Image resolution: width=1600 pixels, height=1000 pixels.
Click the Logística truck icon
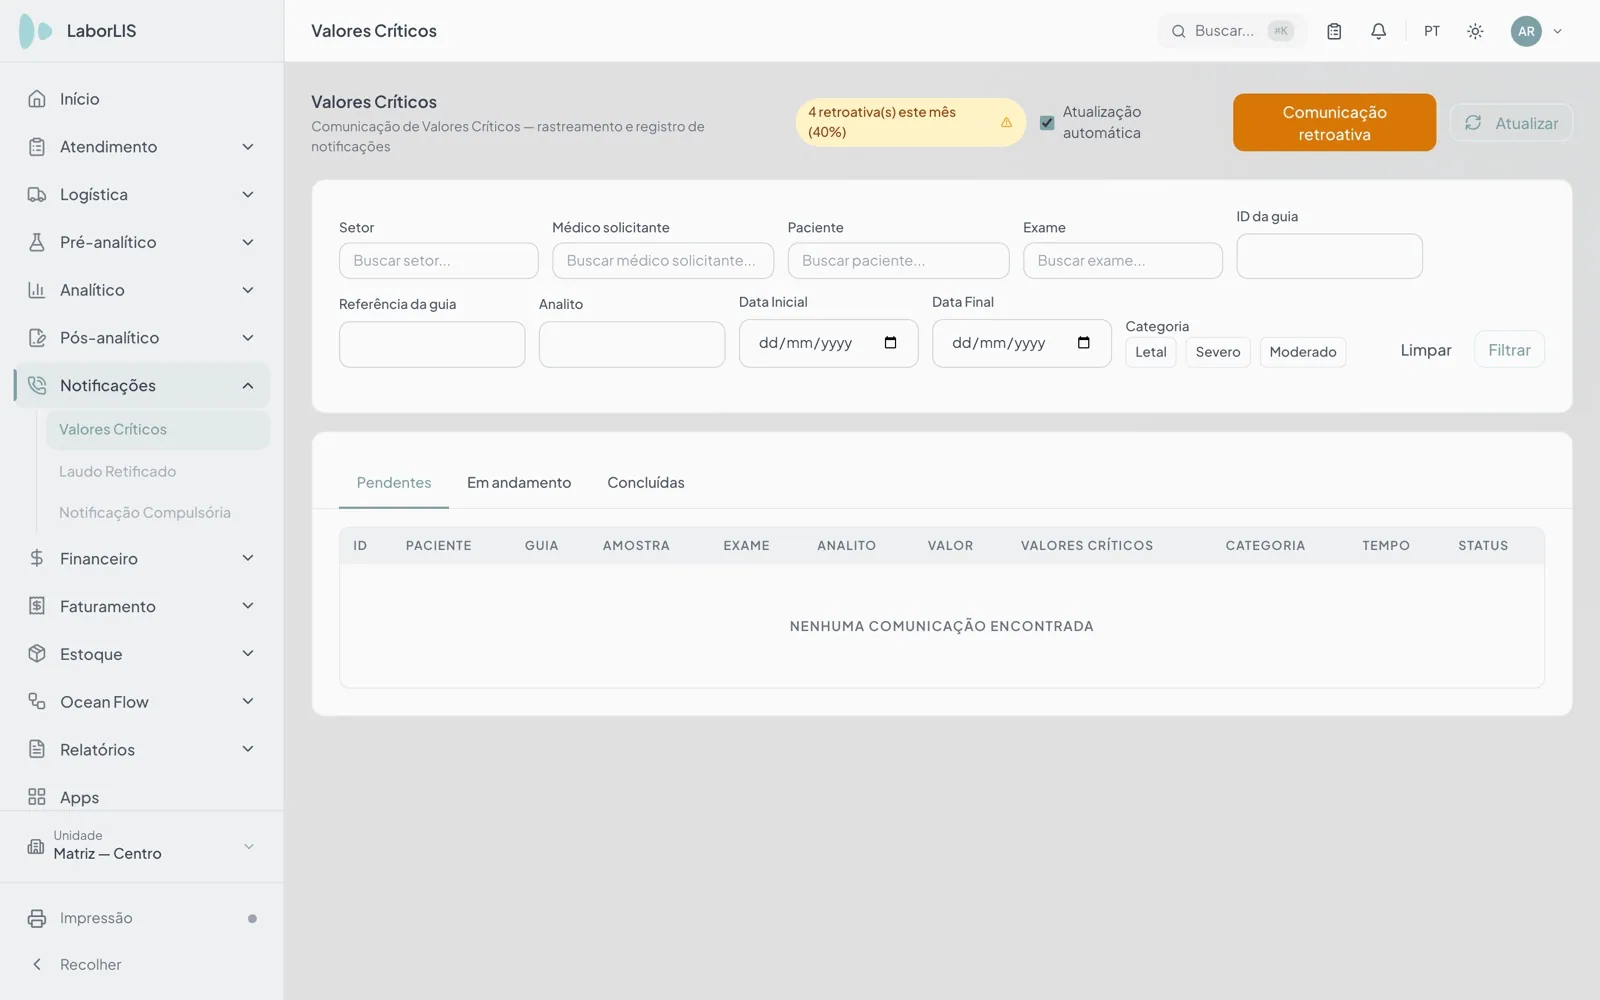coord(37,195)
